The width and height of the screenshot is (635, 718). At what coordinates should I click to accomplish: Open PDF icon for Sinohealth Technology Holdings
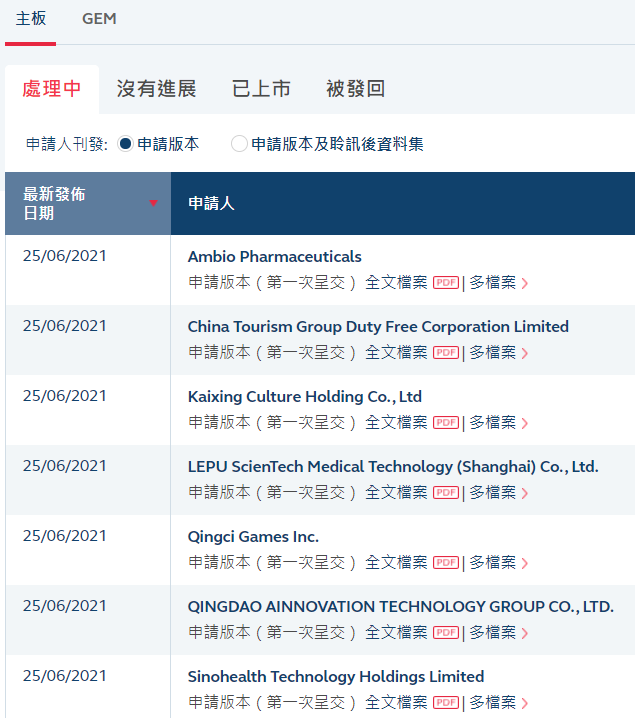point(445,703)
